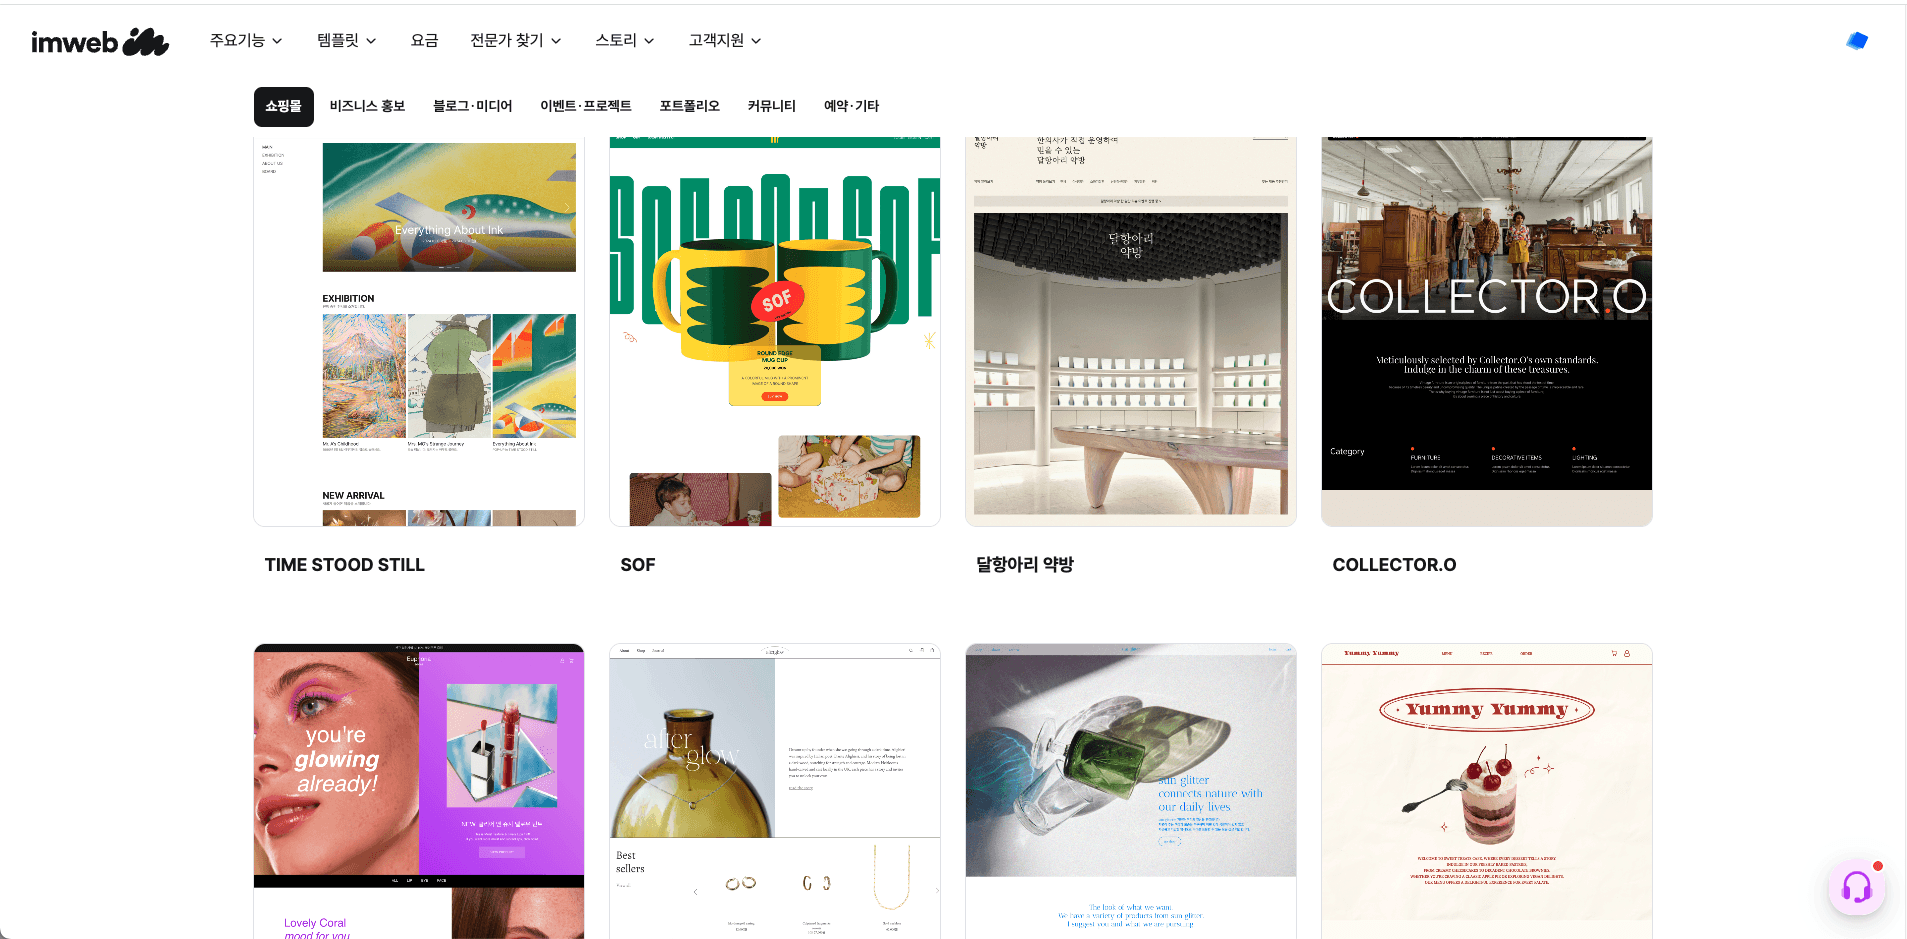Select the 쇼핑몰 category tab
Screen dimensions: 1907x939
[x=284, y=106]
